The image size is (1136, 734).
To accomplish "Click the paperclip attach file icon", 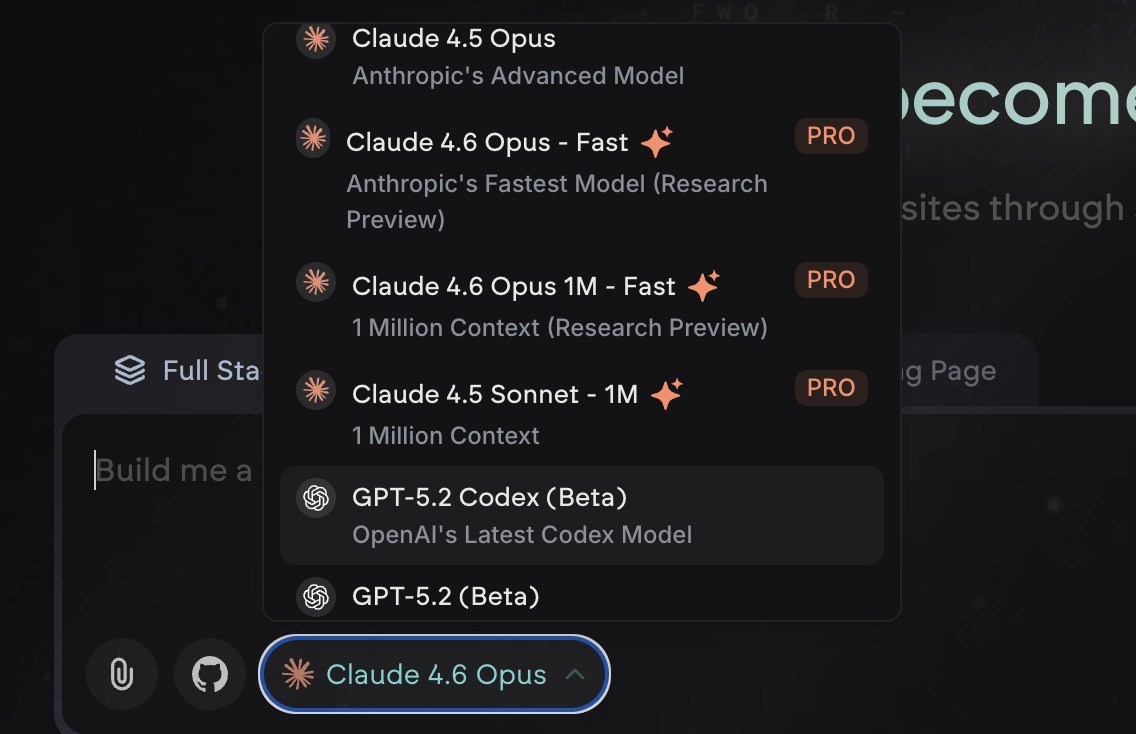I will point(121,675).
